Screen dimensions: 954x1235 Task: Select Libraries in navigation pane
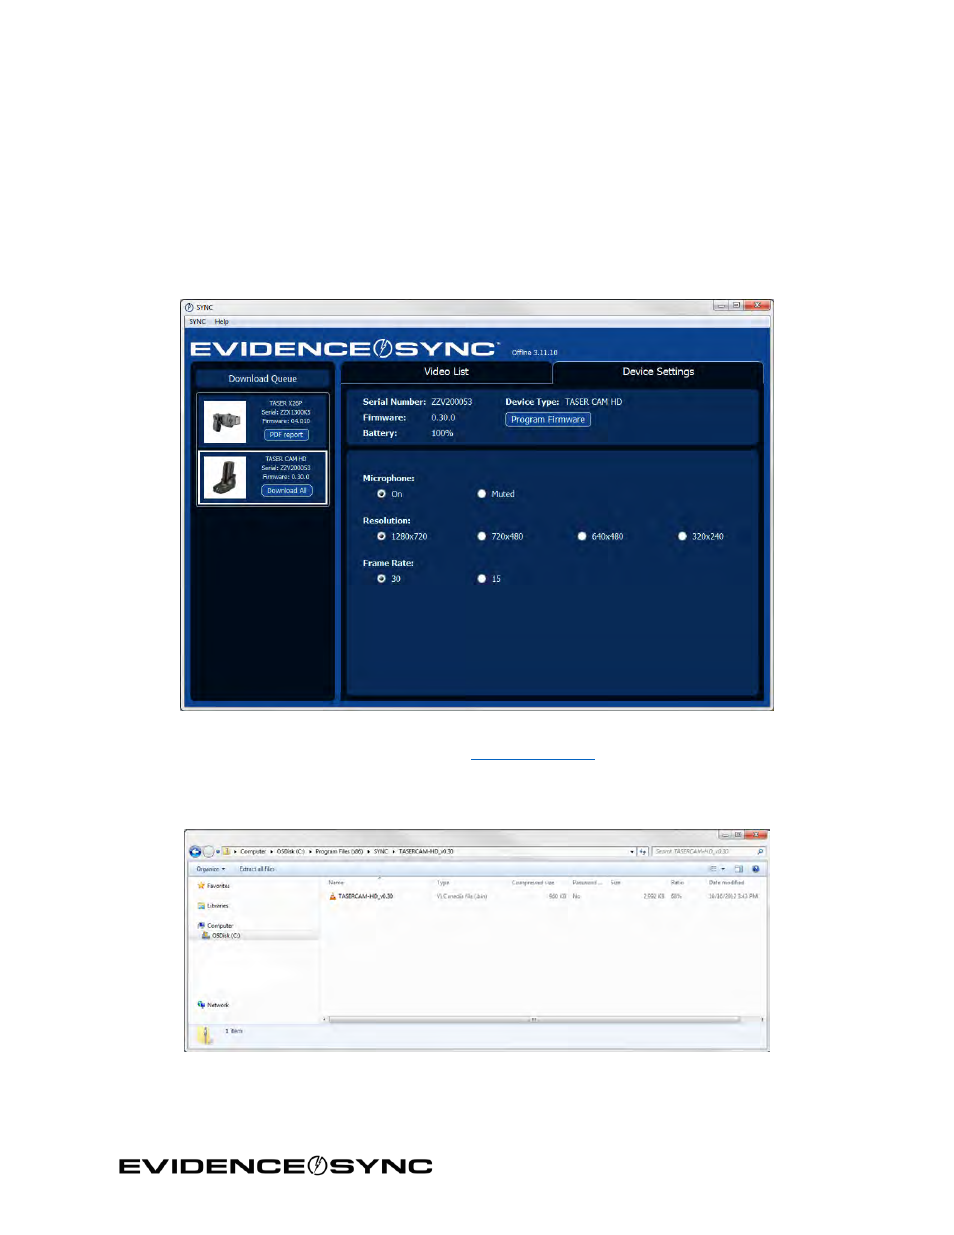[x=213, y=906]
